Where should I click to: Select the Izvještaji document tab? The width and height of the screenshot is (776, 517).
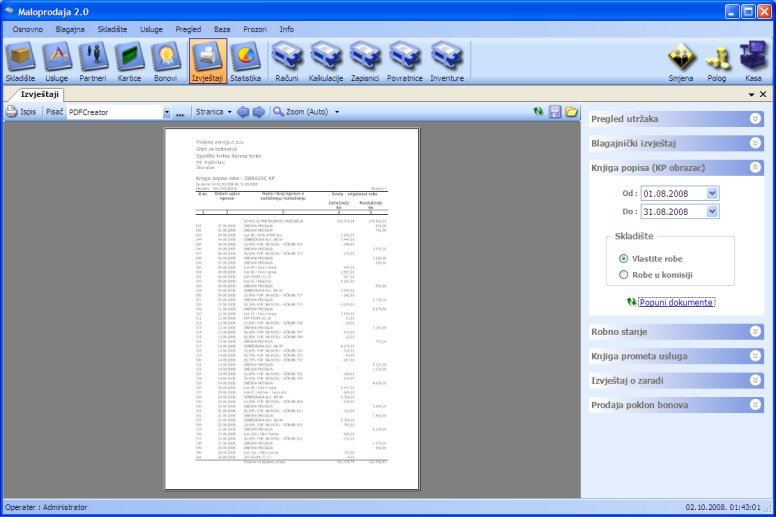point(41,93)
